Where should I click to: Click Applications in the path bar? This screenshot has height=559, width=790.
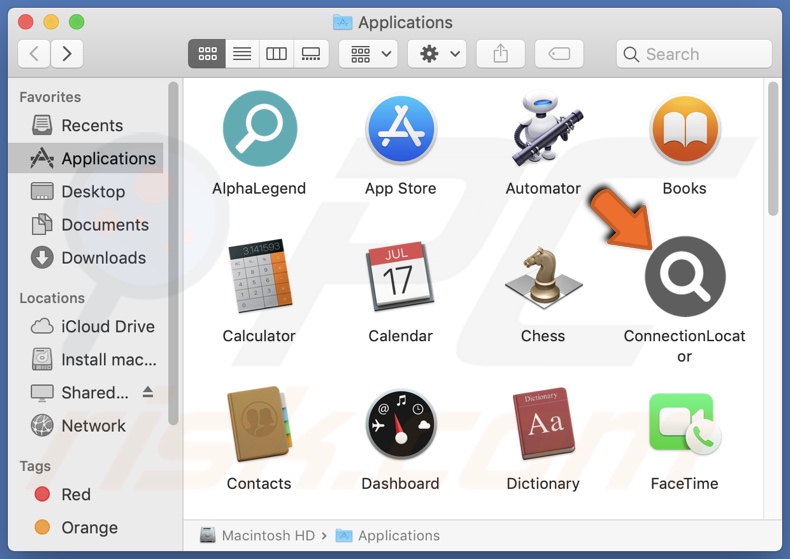tap(388, 535)
